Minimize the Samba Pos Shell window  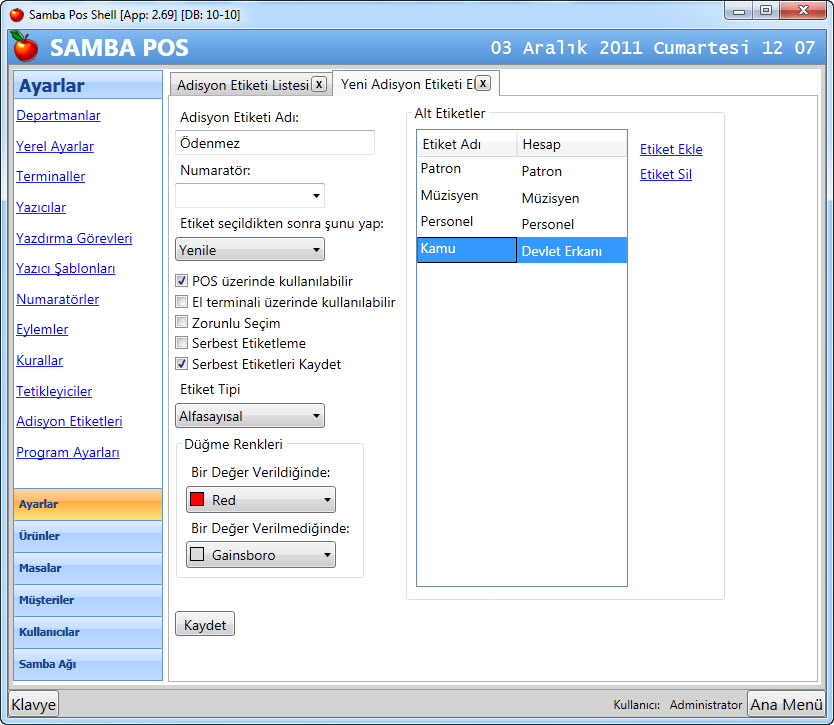739,11
